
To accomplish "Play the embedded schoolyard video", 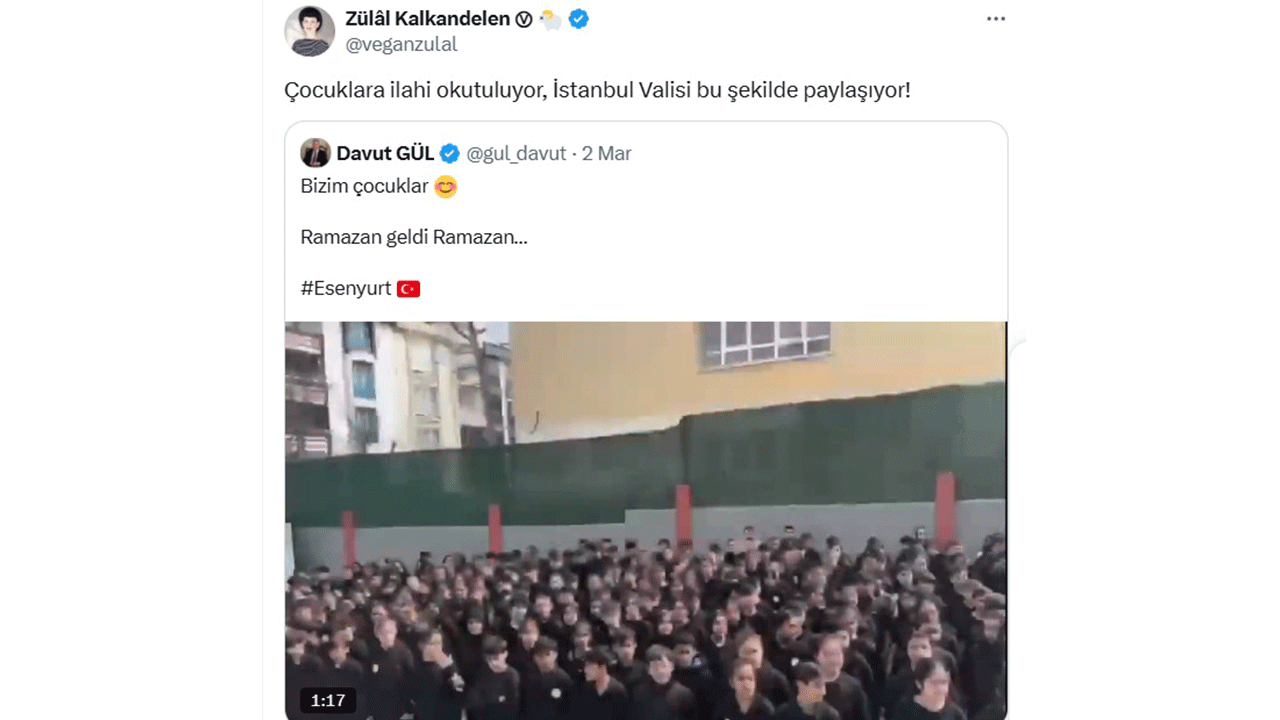I will coord(646,520).
